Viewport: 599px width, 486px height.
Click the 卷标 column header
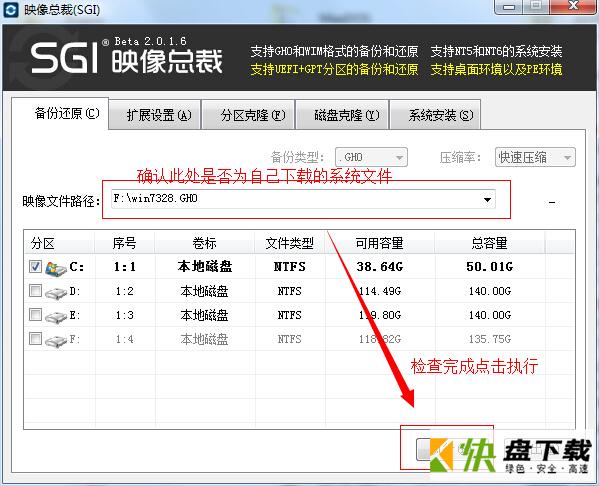pos(204,243)
